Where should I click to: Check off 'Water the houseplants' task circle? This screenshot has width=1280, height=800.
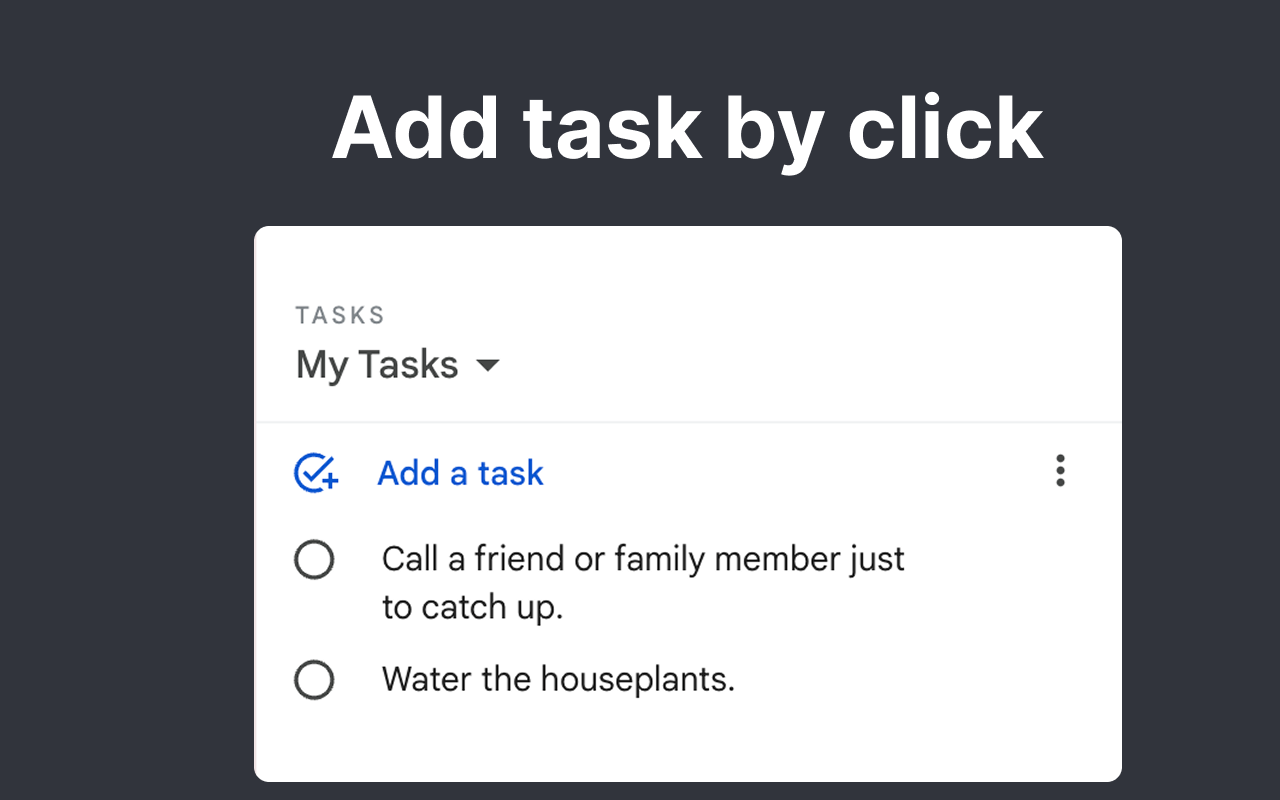314,681
